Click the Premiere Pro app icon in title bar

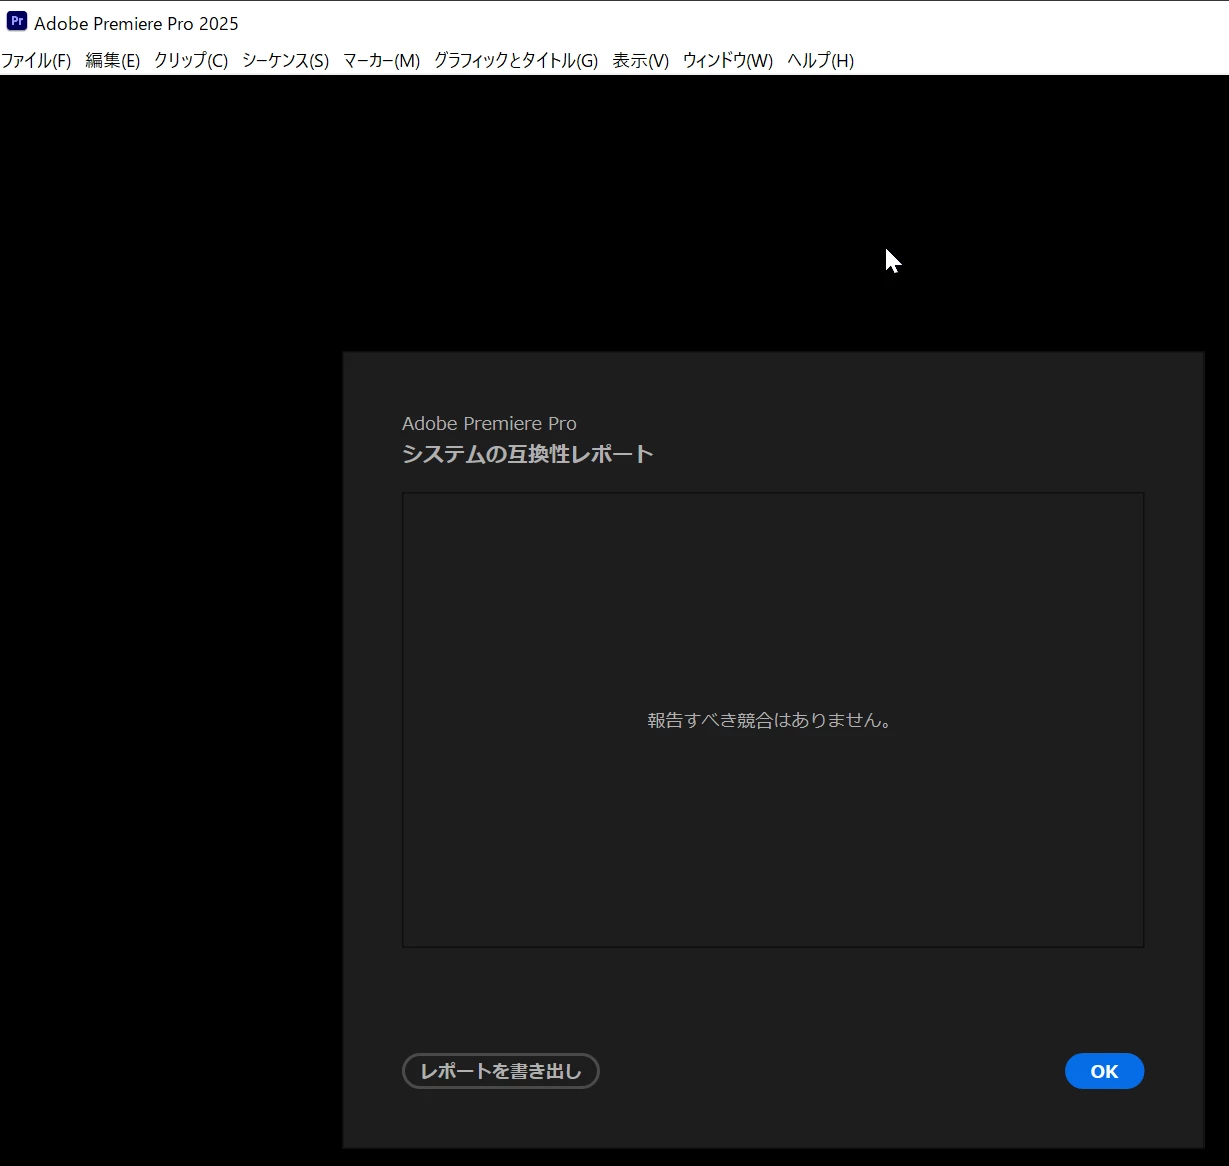pyautogui.click(x=17, y=21)
